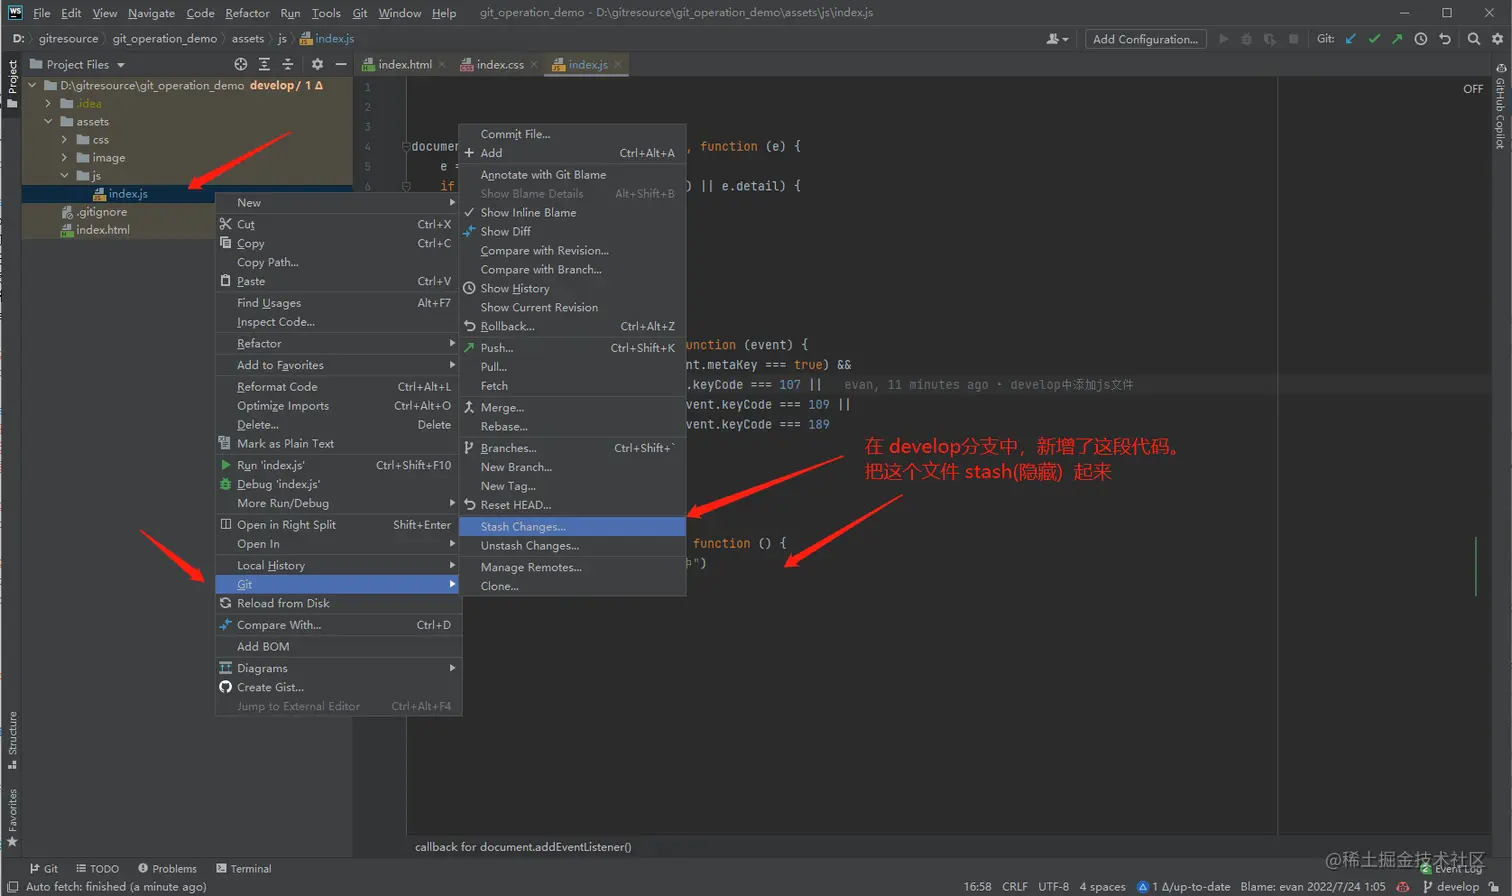1512x896 pixels.
Task: Click the 4 spaces indent widget
Action: (1102, 886)
